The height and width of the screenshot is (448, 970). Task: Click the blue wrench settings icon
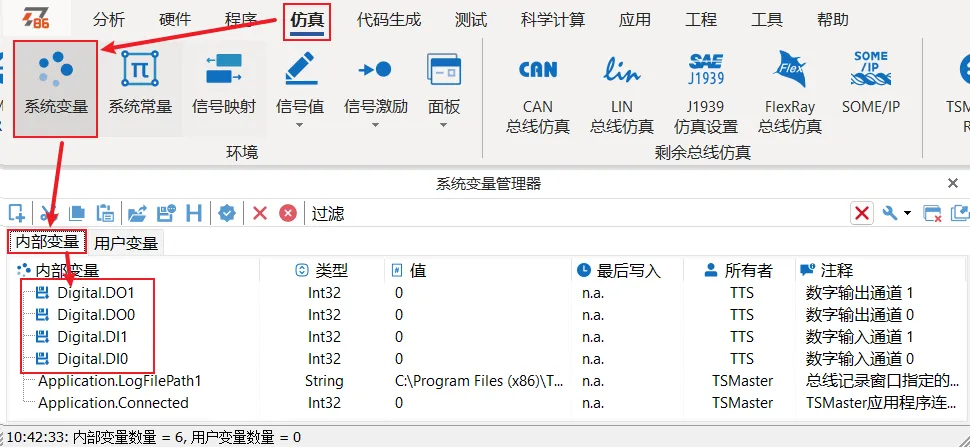point(890,213)
